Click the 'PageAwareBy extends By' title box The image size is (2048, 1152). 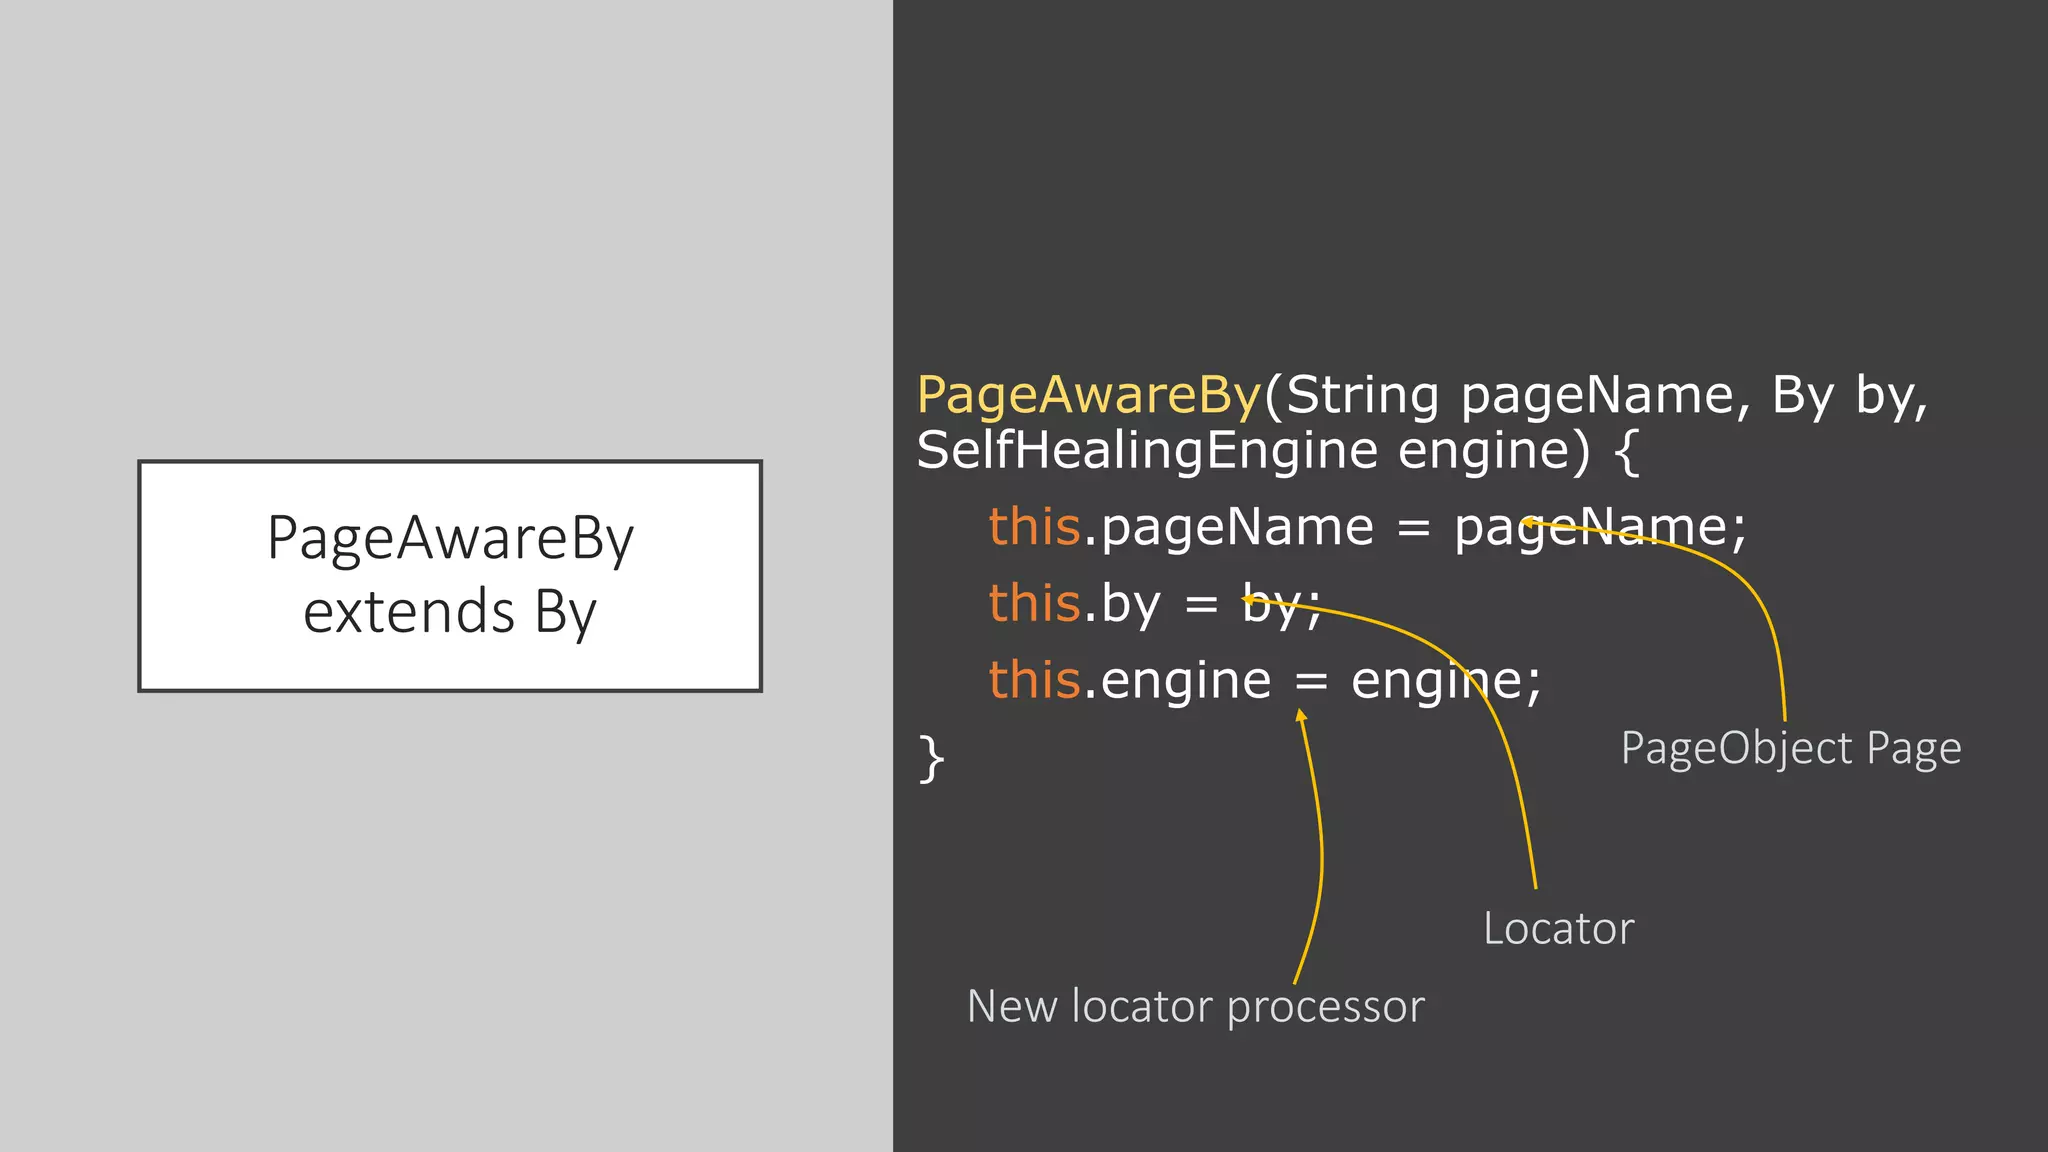point(450,576)
